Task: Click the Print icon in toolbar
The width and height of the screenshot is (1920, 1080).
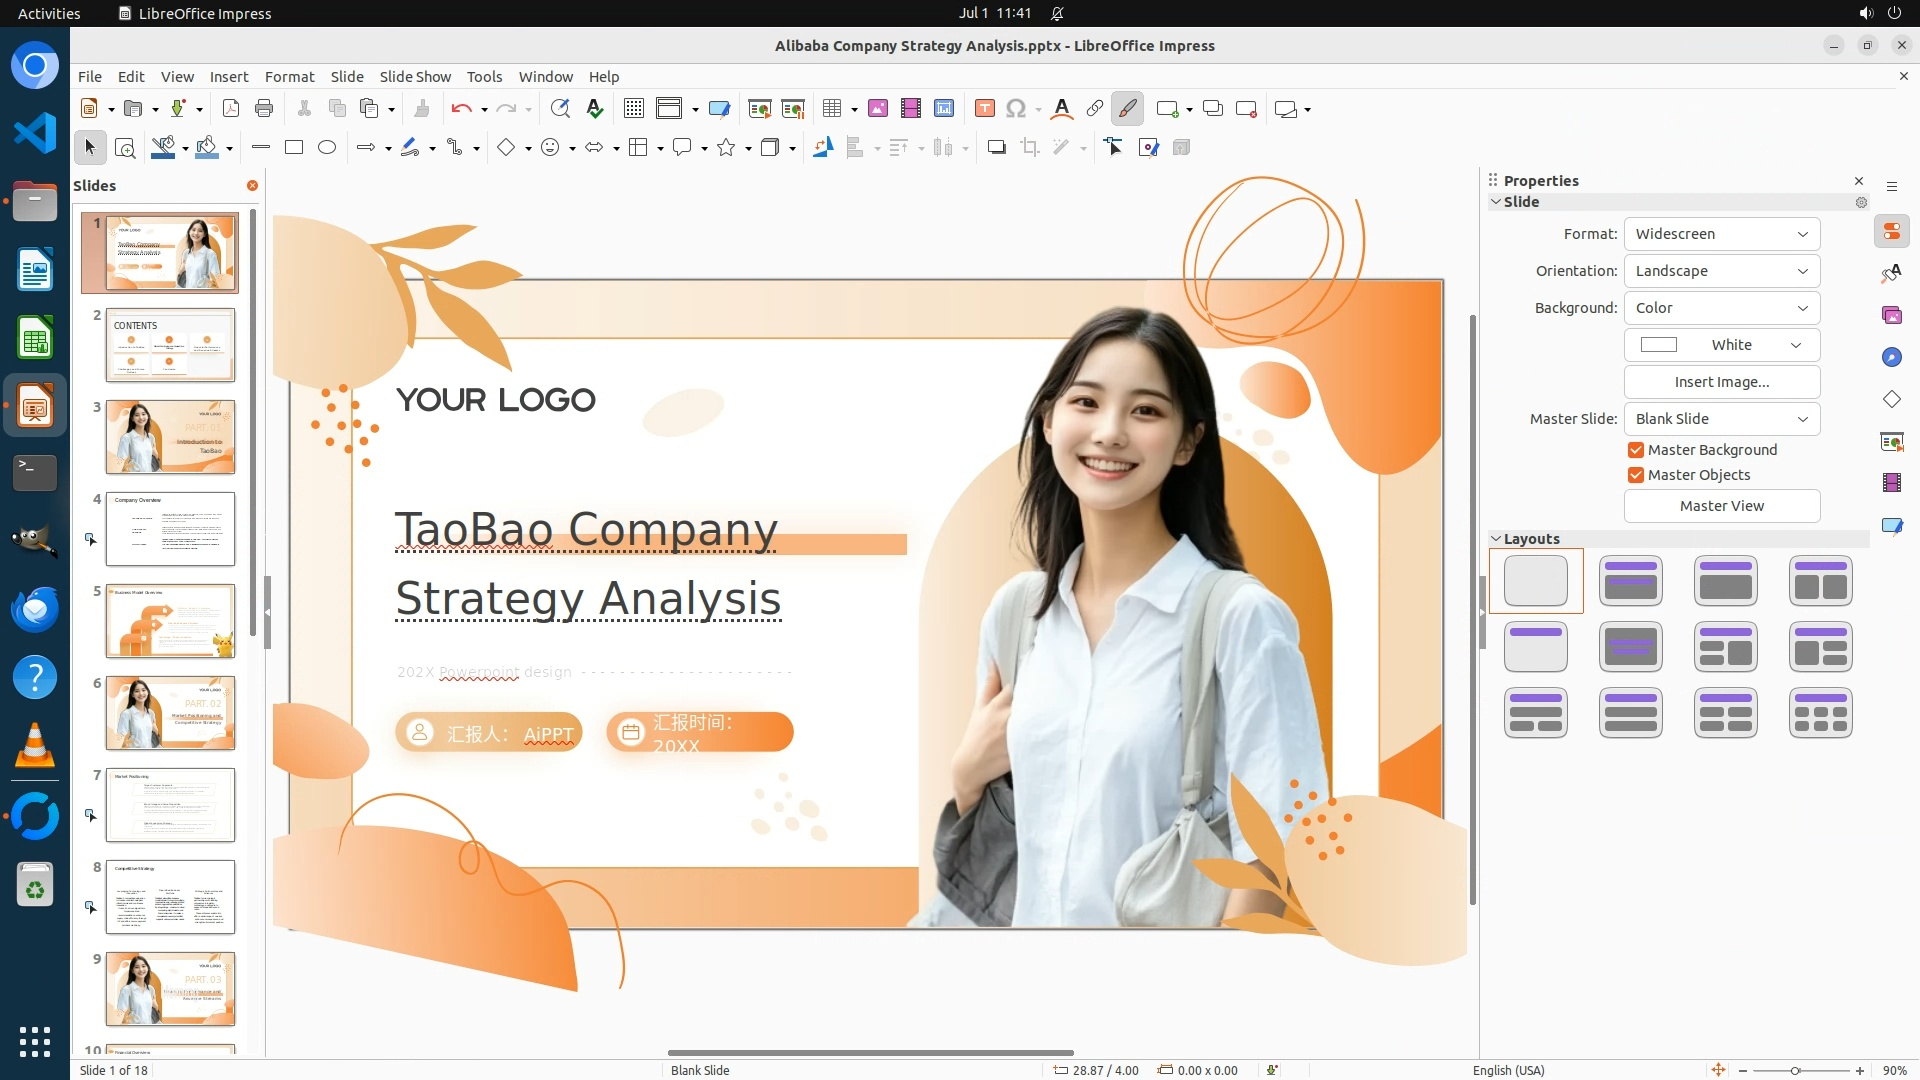Action: [264, 109]
